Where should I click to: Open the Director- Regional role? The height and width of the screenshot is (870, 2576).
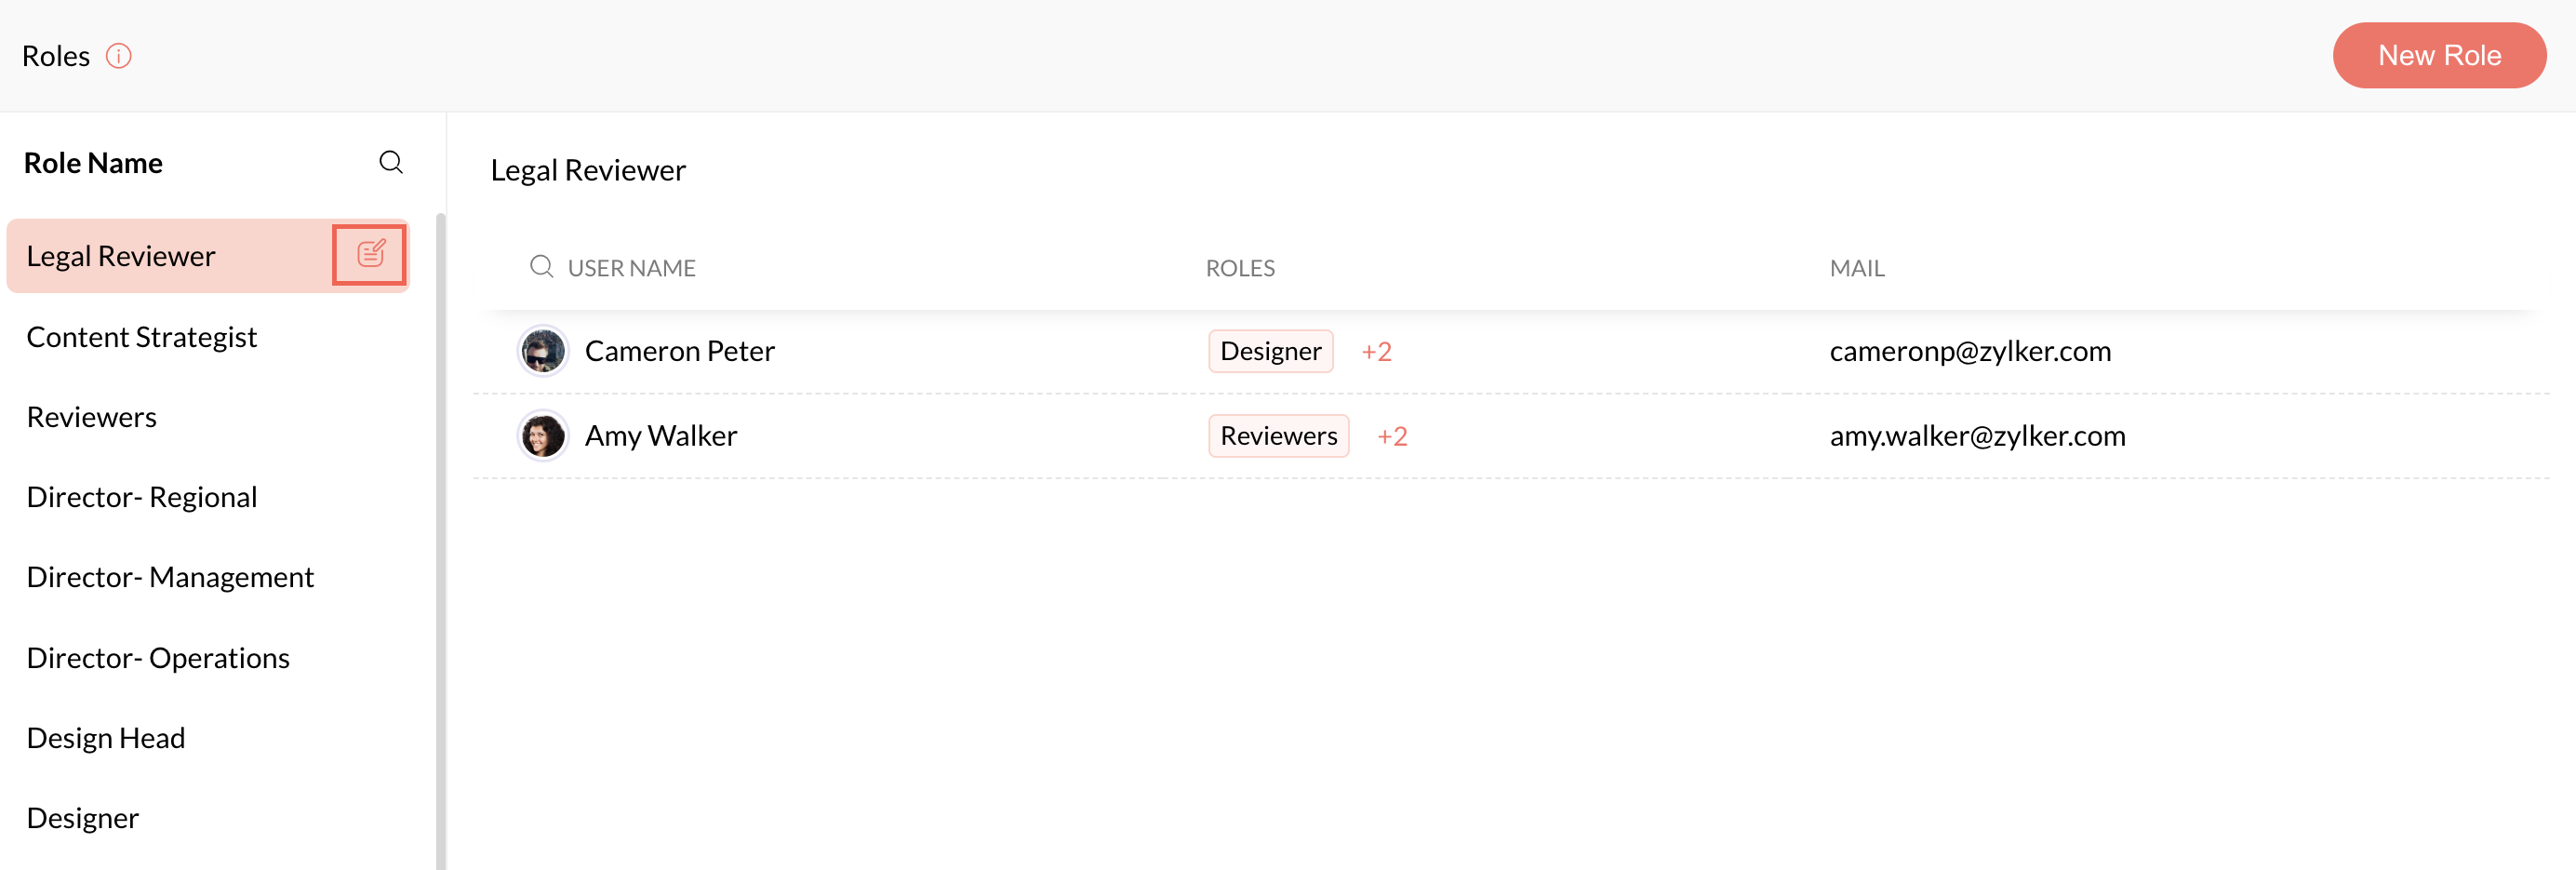pos(142,497)
